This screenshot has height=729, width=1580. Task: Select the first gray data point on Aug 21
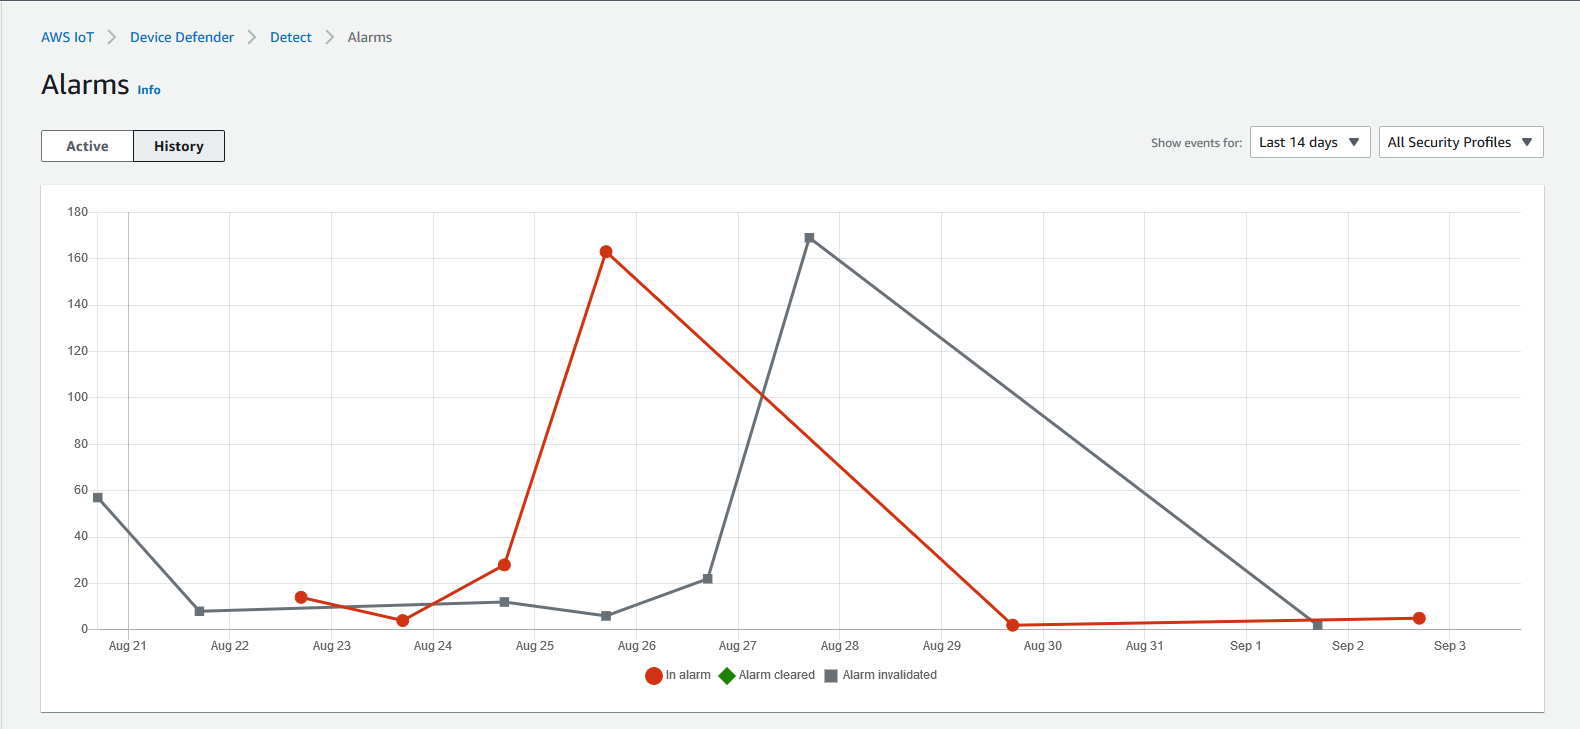(97, 496)
